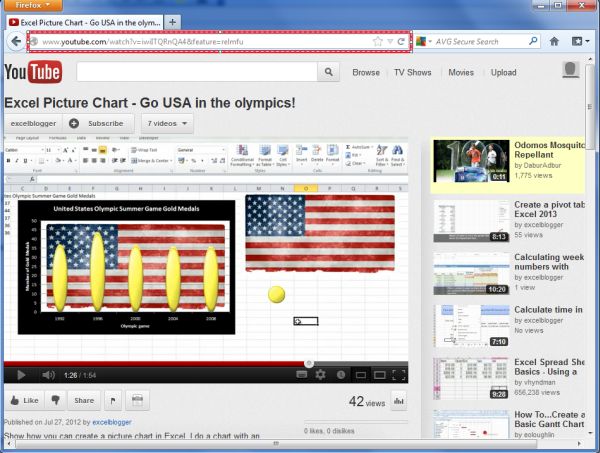The width and height of the screenshot is (600, 453).
Task: Click the '1:26 / 1:54' time display
Action: pos(80,375)
